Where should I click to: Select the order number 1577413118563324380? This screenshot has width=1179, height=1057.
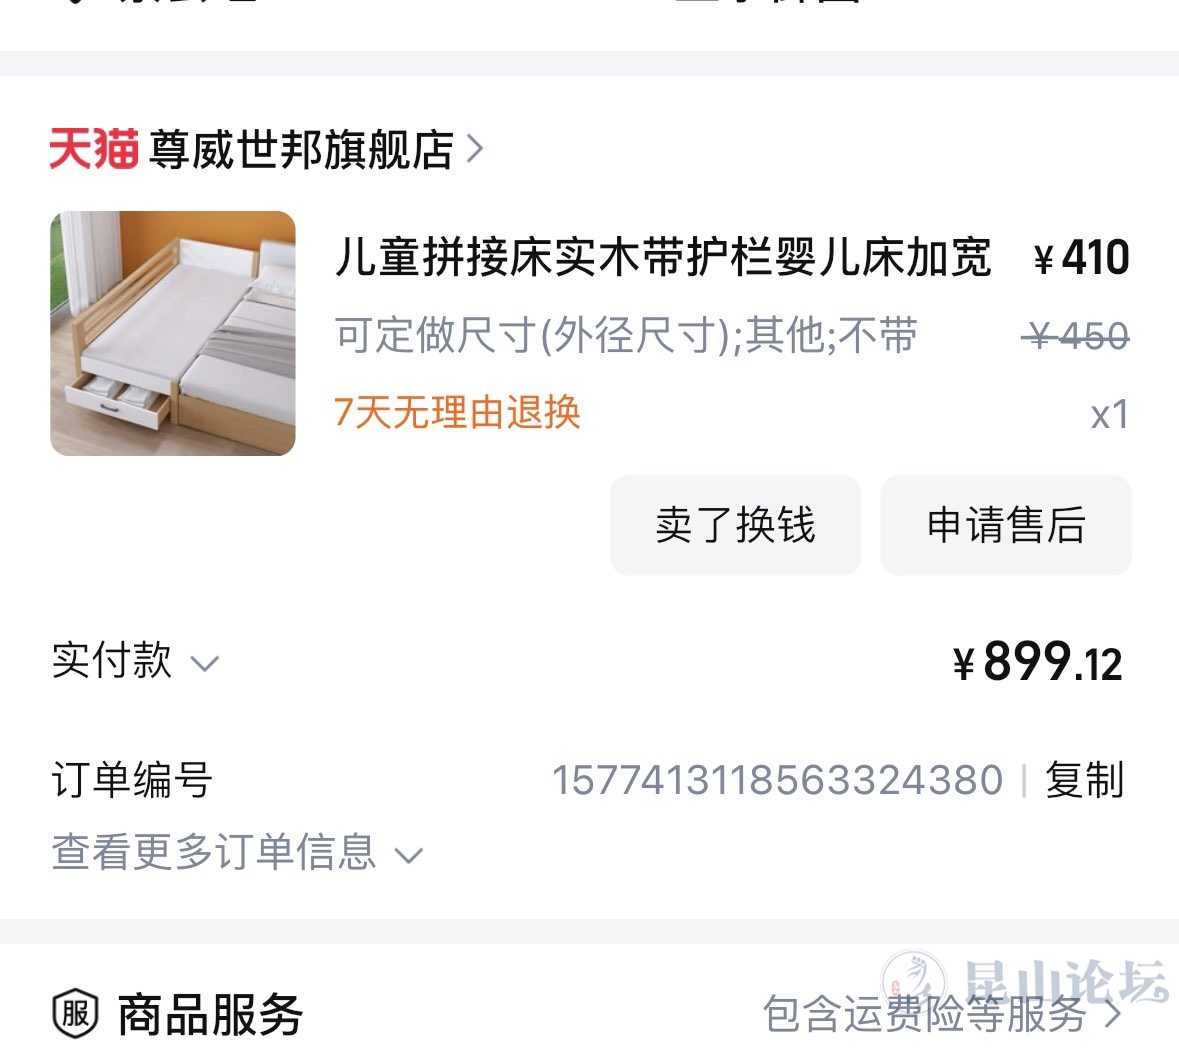coord(777,780)
